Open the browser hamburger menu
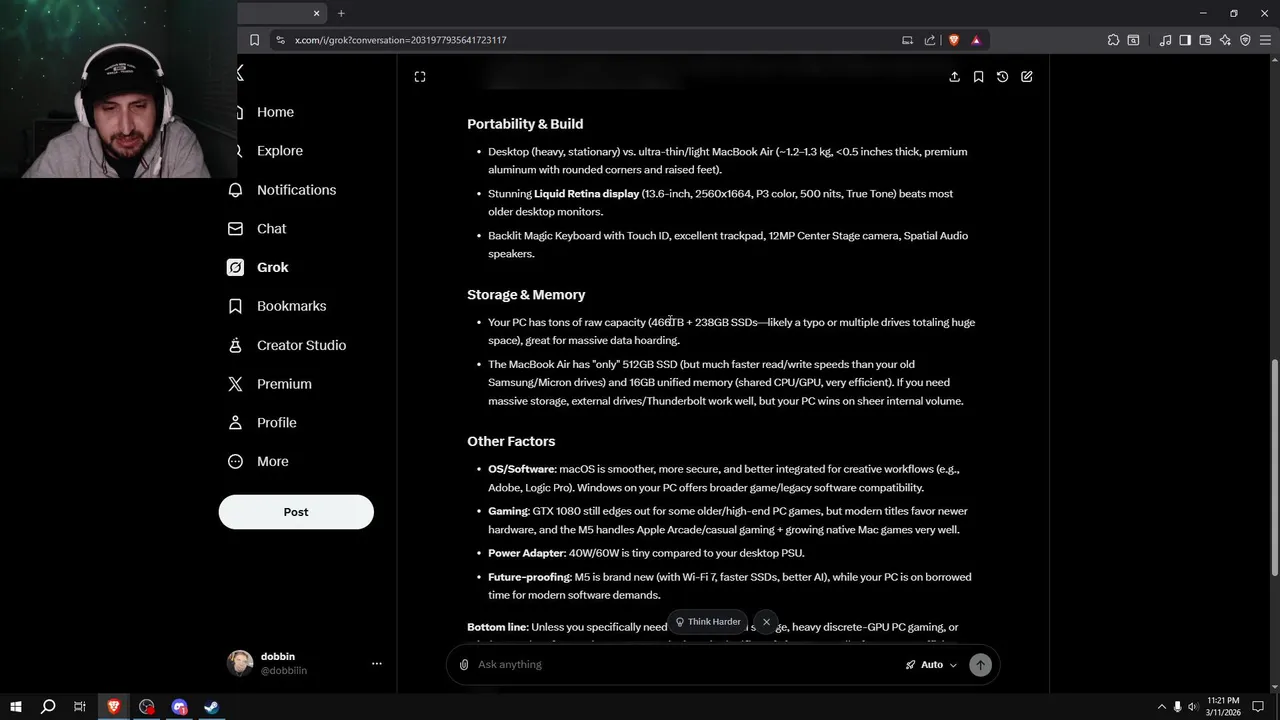 (1265, 40)
